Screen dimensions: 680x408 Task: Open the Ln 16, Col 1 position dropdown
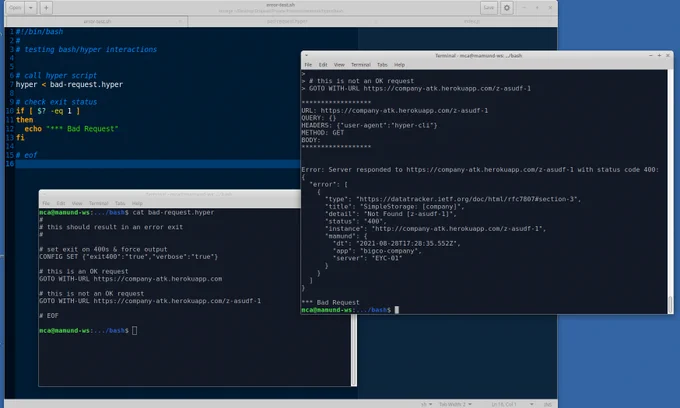pos(512,404)
